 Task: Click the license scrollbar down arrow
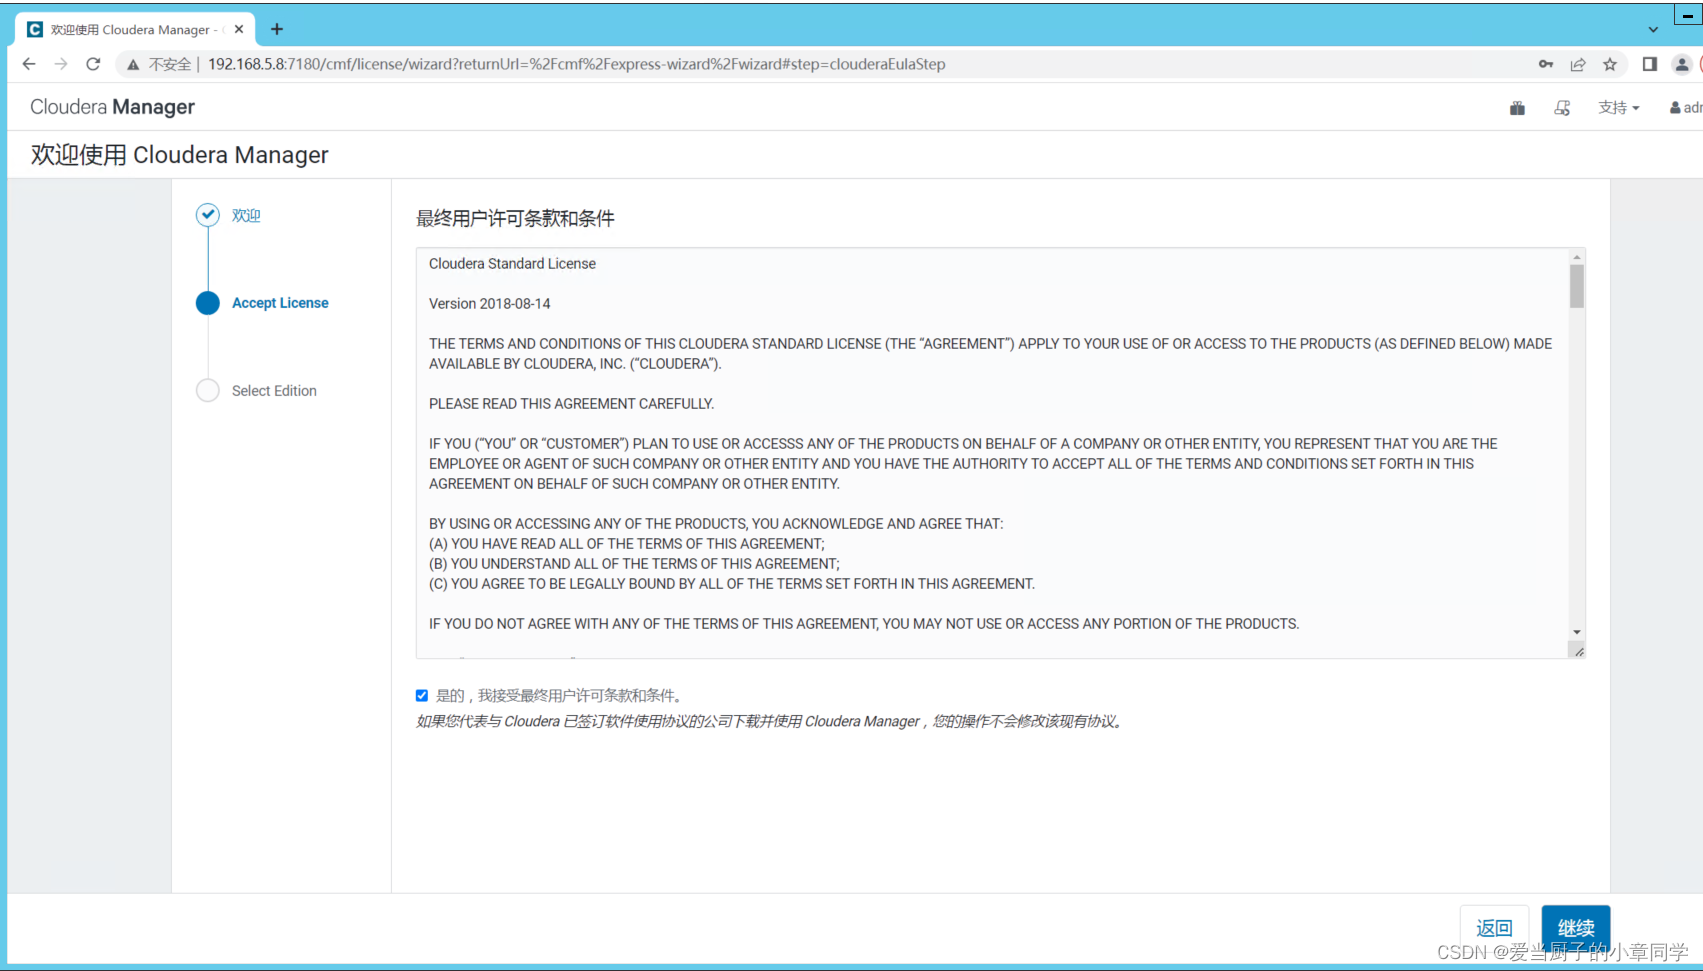[x=1577, y=632]
